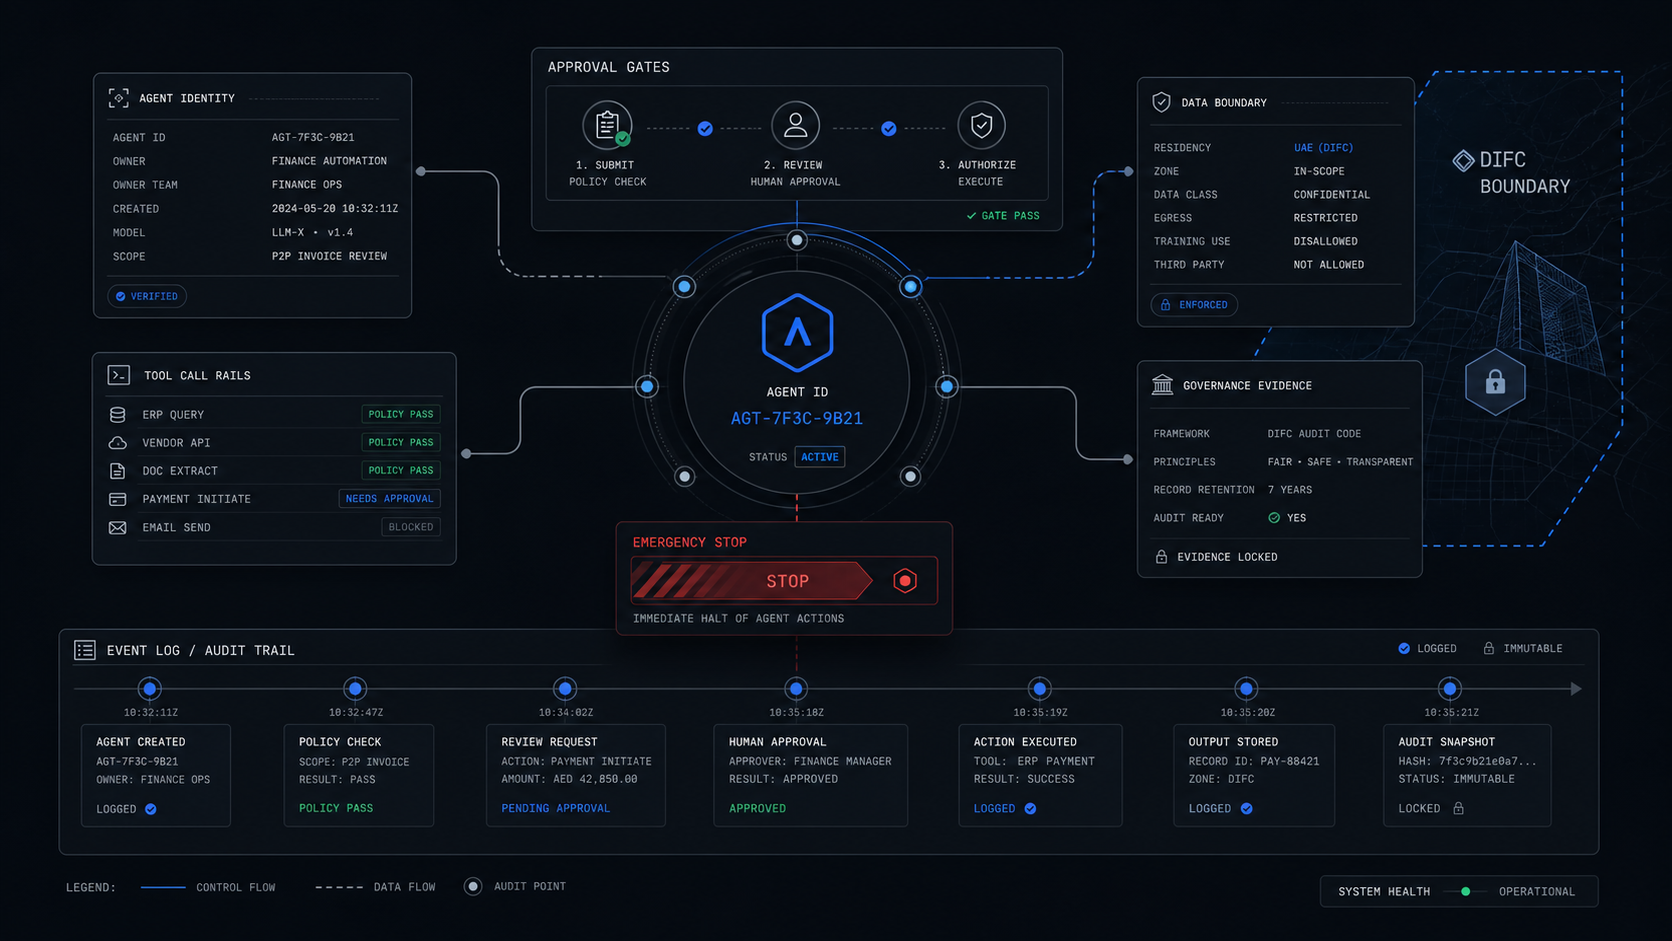Select the 10:35:21Z timeline marker
The width and height of the screenshot is (1672, 941).
[x=1450, y=688]
